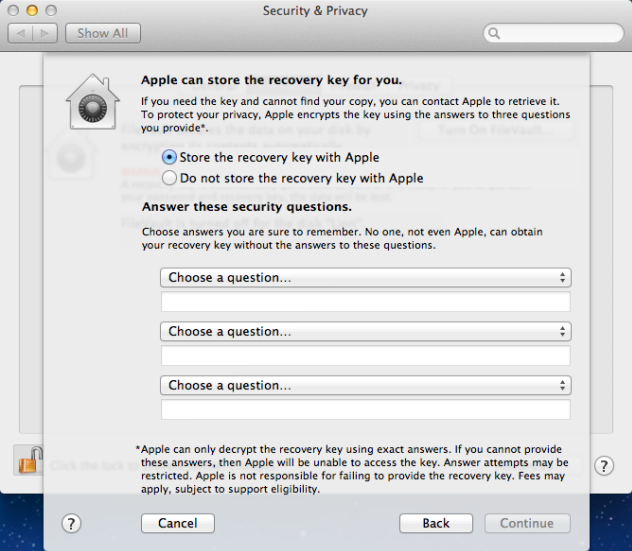The height and width of the screenshot is (551, 632).
Task: Open the first Choose a question dropdown
Action: (366, 277)
